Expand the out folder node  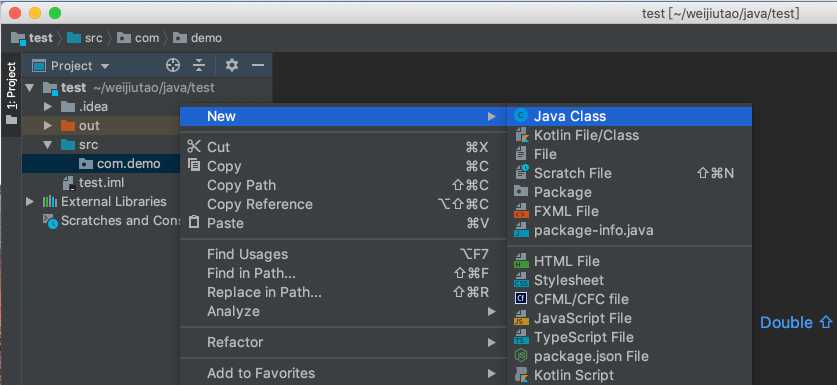(x=48, y=126)
